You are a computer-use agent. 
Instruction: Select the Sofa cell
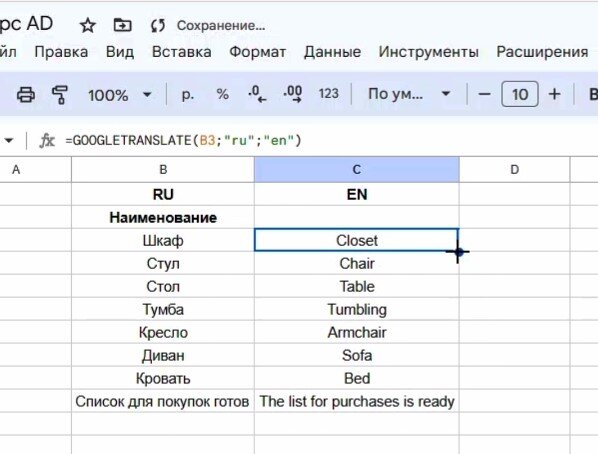(x=357, y=355)
